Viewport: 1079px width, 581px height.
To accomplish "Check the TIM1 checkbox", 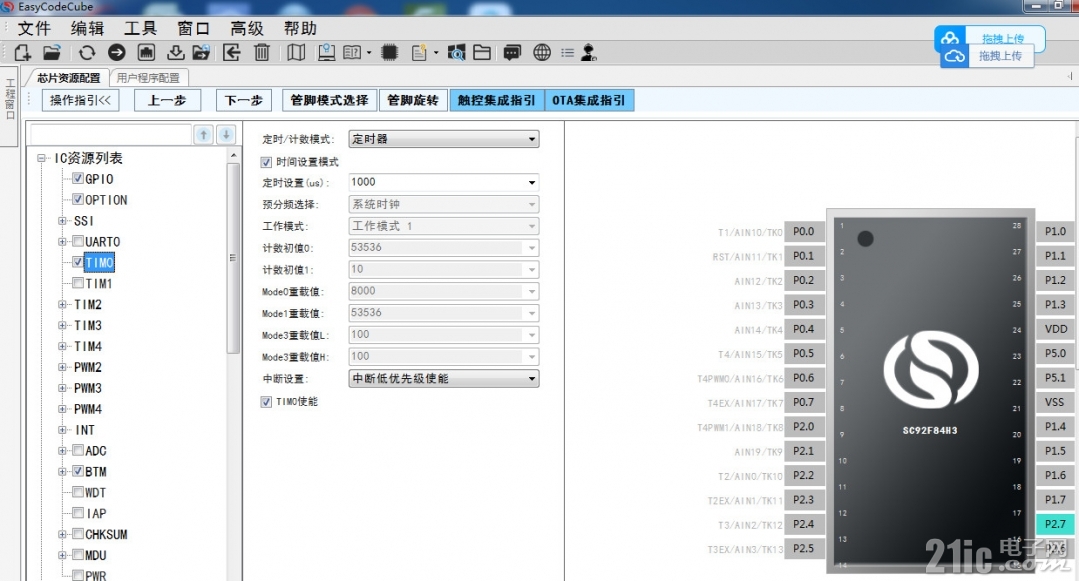I will (78, 283).
